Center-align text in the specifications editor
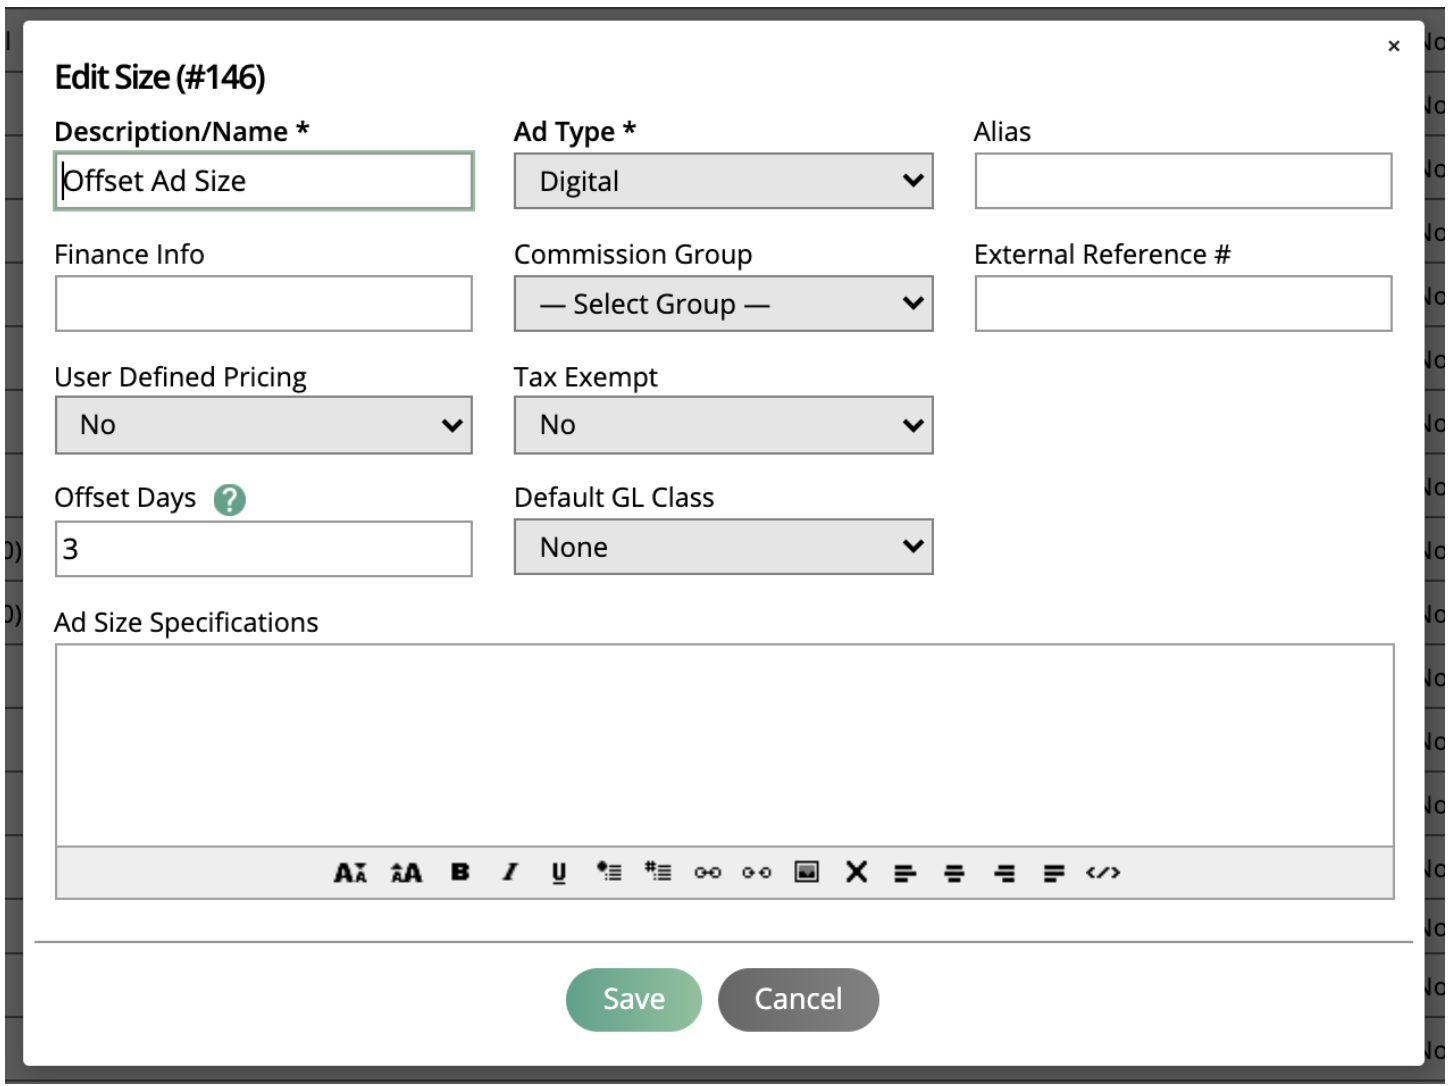This screenshot has height=1086, width=1450. 953,872
